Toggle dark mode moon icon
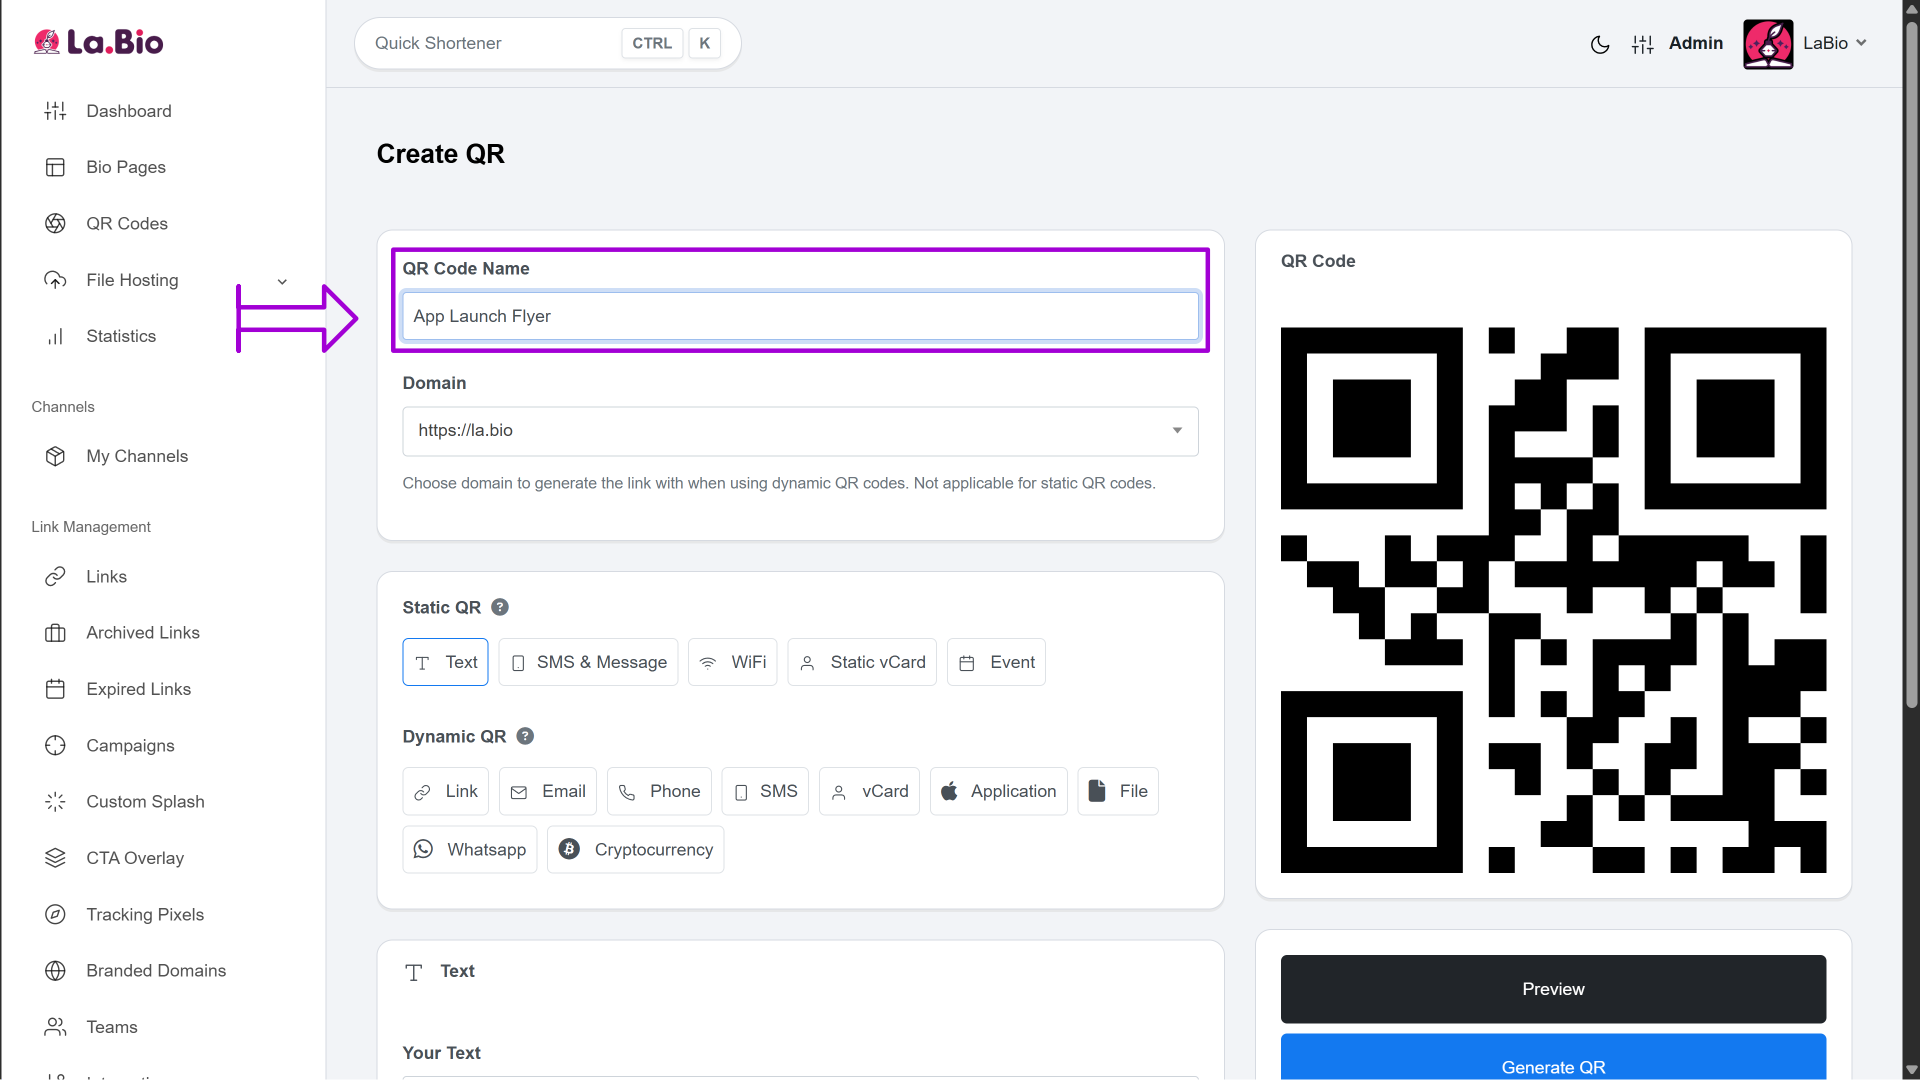This screenshot has width=1920, height=1080. click(x=1600, y=44)
